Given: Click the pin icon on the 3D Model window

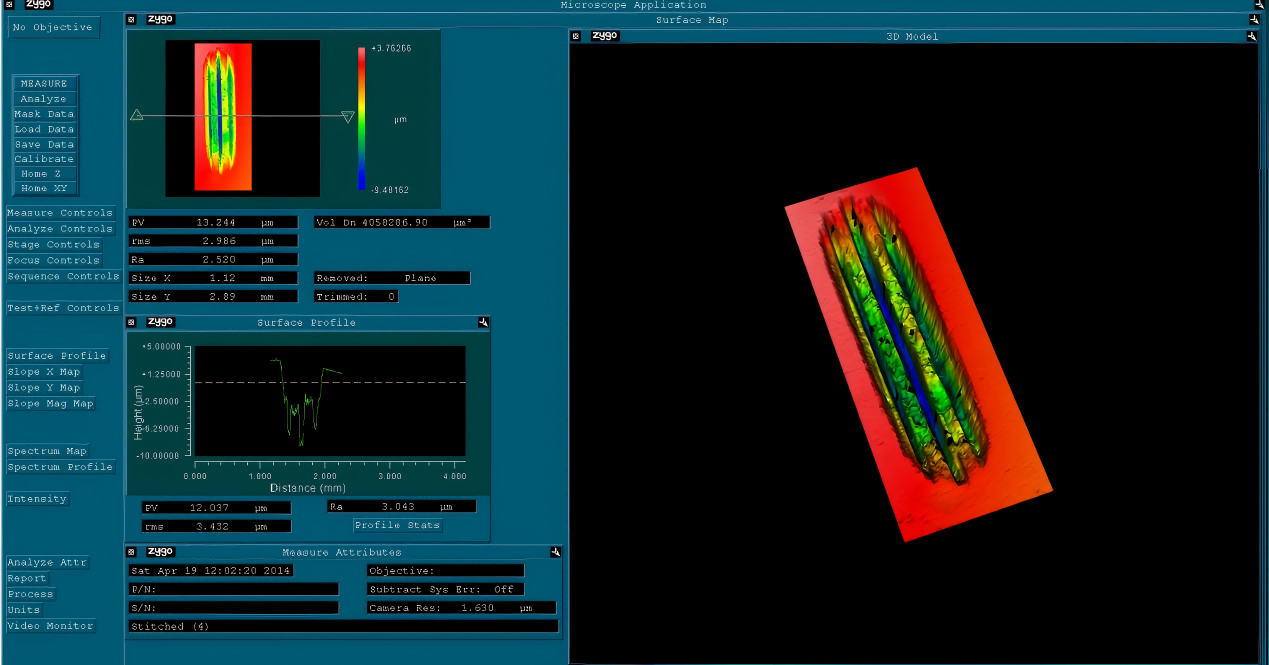Looking at the screenshot, I should pos(1251,36).
